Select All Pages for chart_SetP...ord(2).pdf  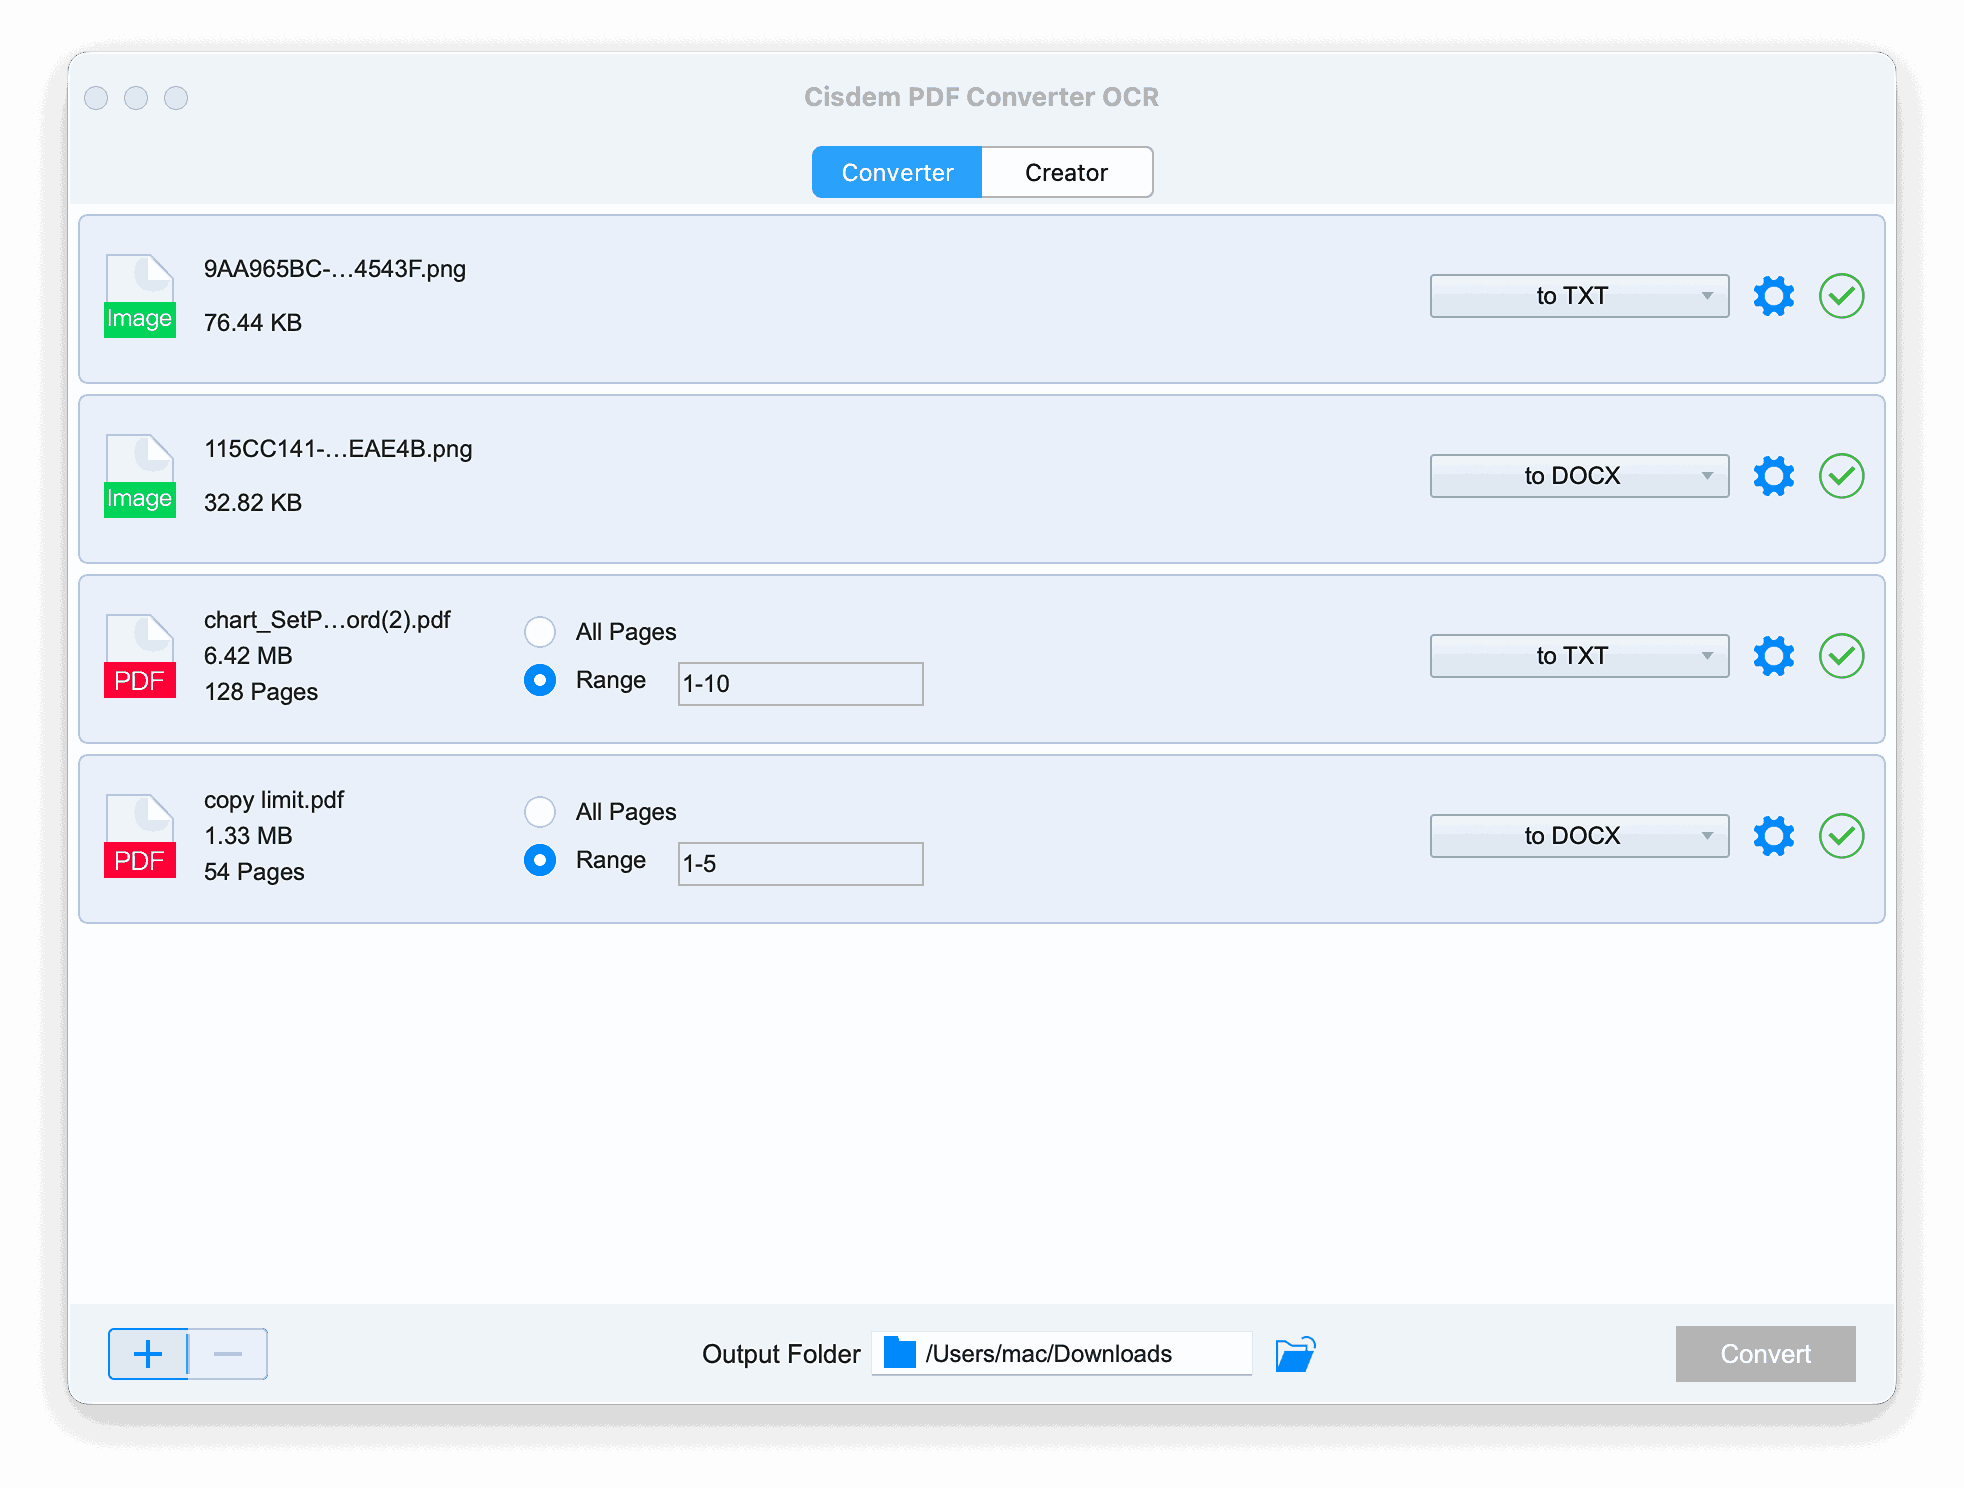(541, 630)
